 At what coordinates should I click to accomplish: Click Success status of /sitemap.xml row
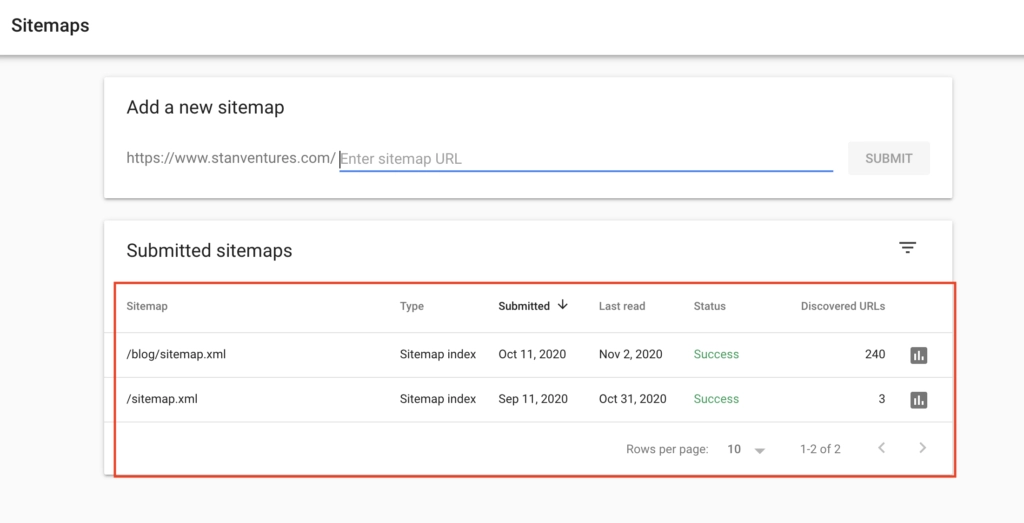(x=716, y=399)
